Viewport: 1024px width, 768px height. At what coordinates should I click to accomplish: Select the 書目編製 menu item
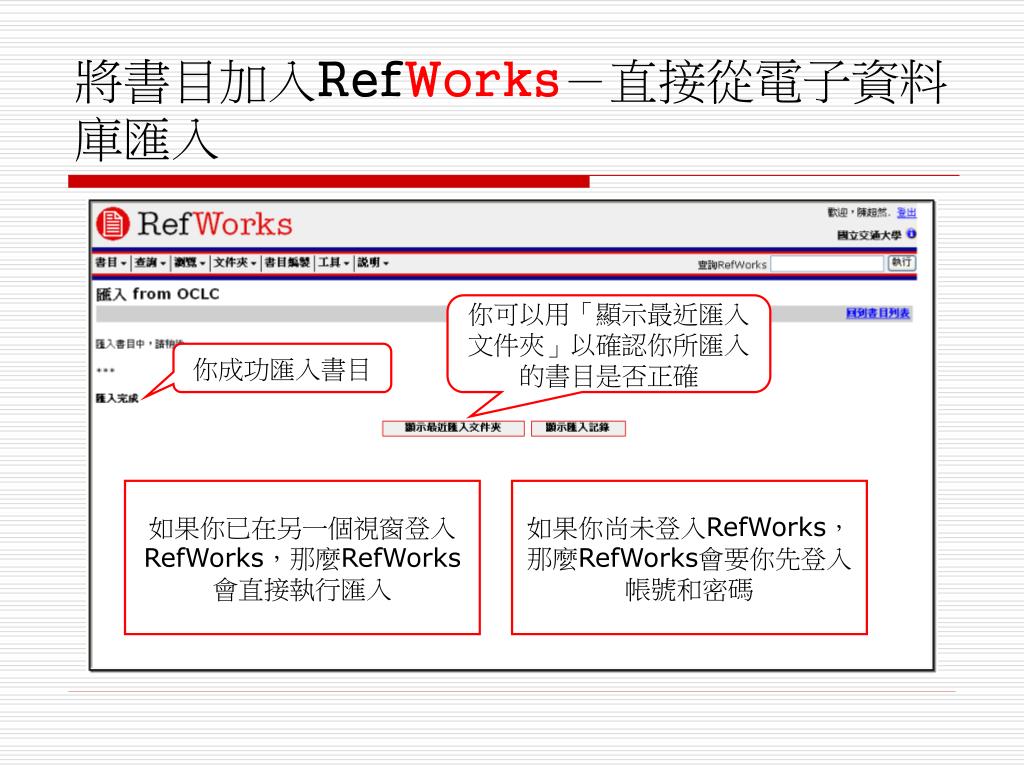click(287, 263)
